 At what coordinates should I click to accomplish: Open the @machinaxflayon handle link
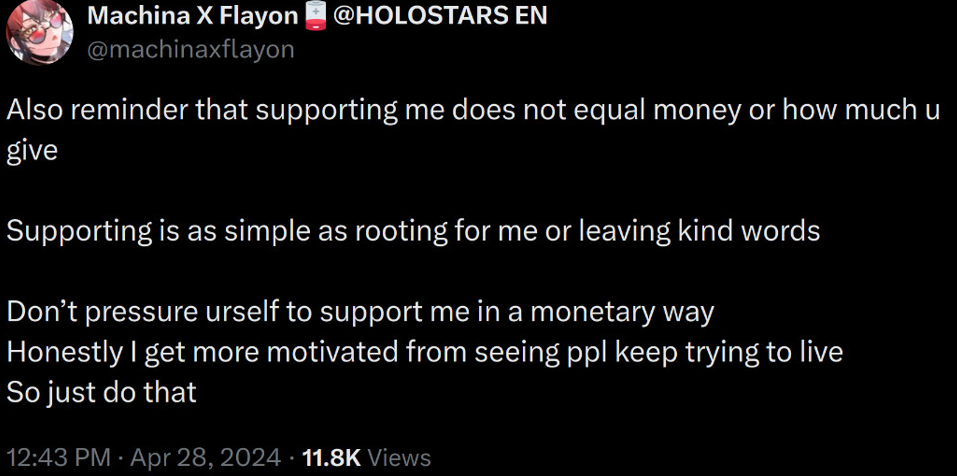(191, 49)
